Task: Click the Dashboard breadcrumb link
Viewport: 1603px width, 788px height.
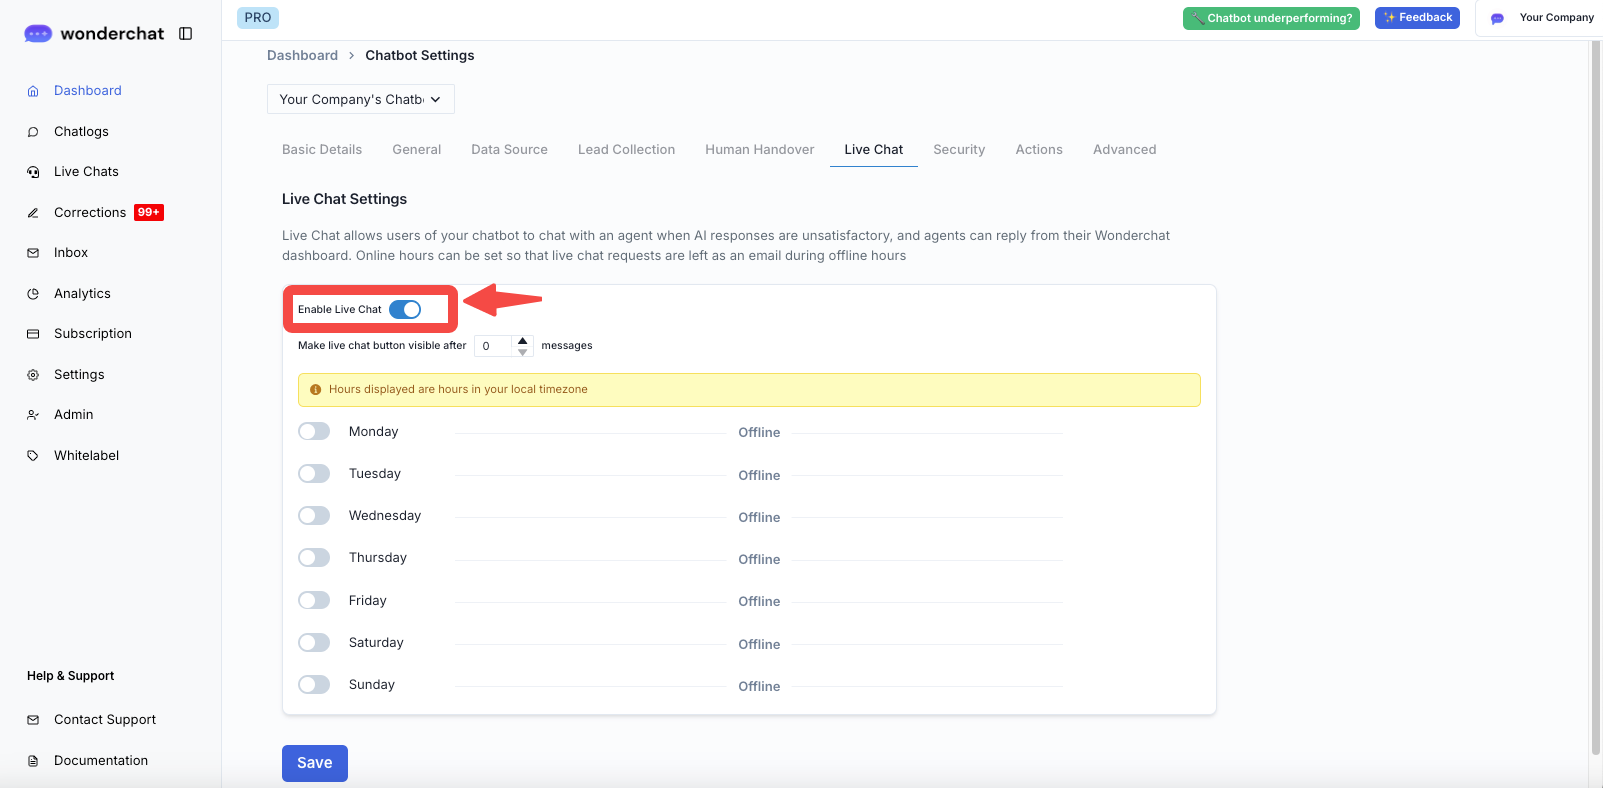Action: [x=302, y=56]
